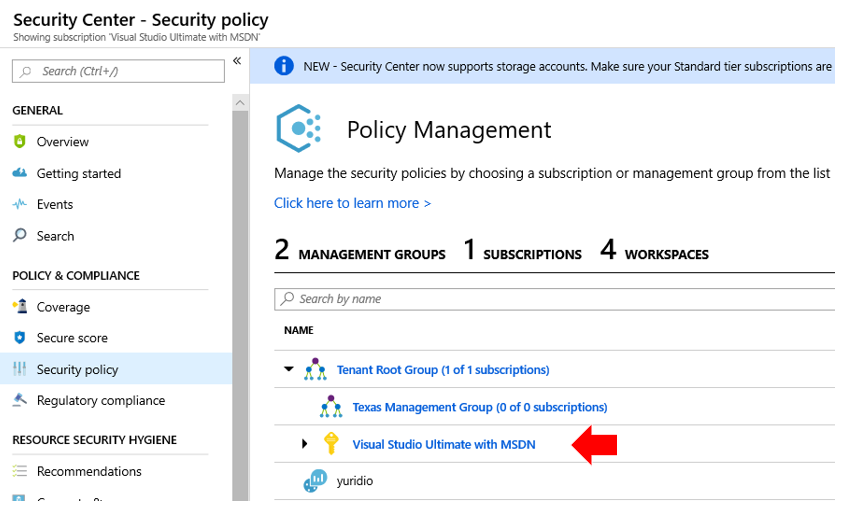Select the yuridio workspace row
The height and width of the screenshot is (513, 847).
click(x=555, y=482)
